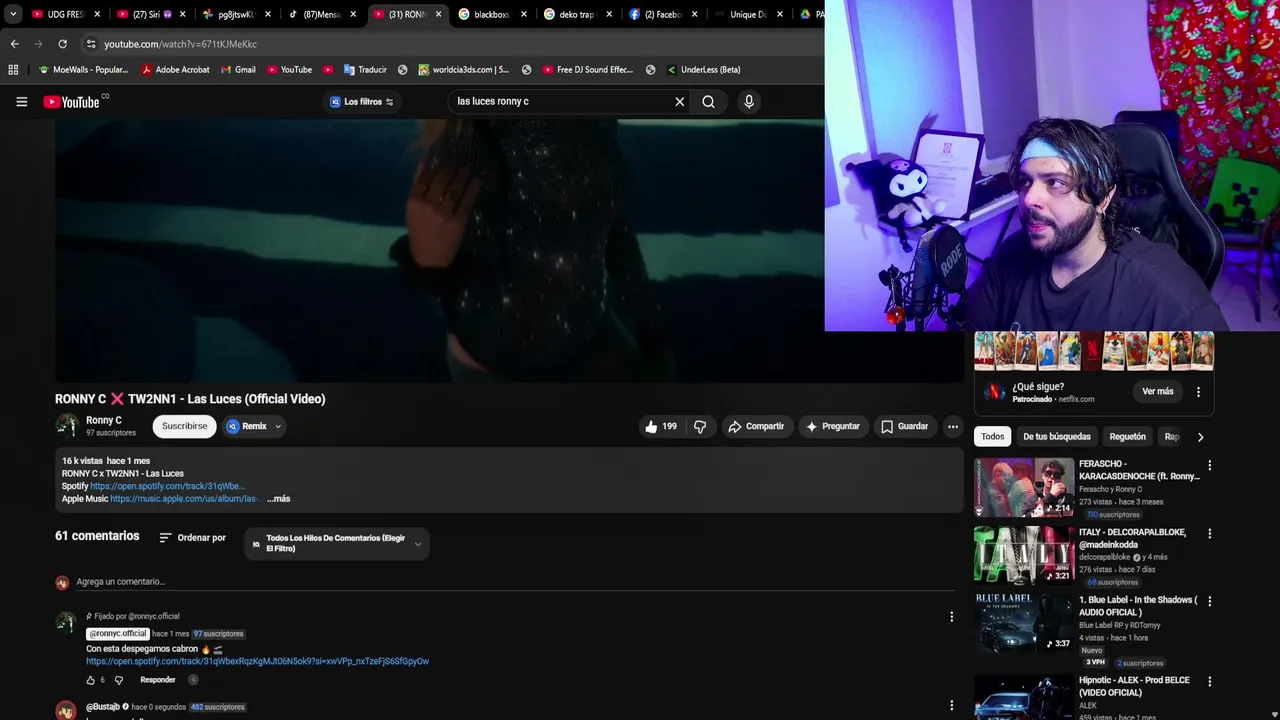
Task: Open Ordenar por comment sorting
Action: (x=192, y=538)
